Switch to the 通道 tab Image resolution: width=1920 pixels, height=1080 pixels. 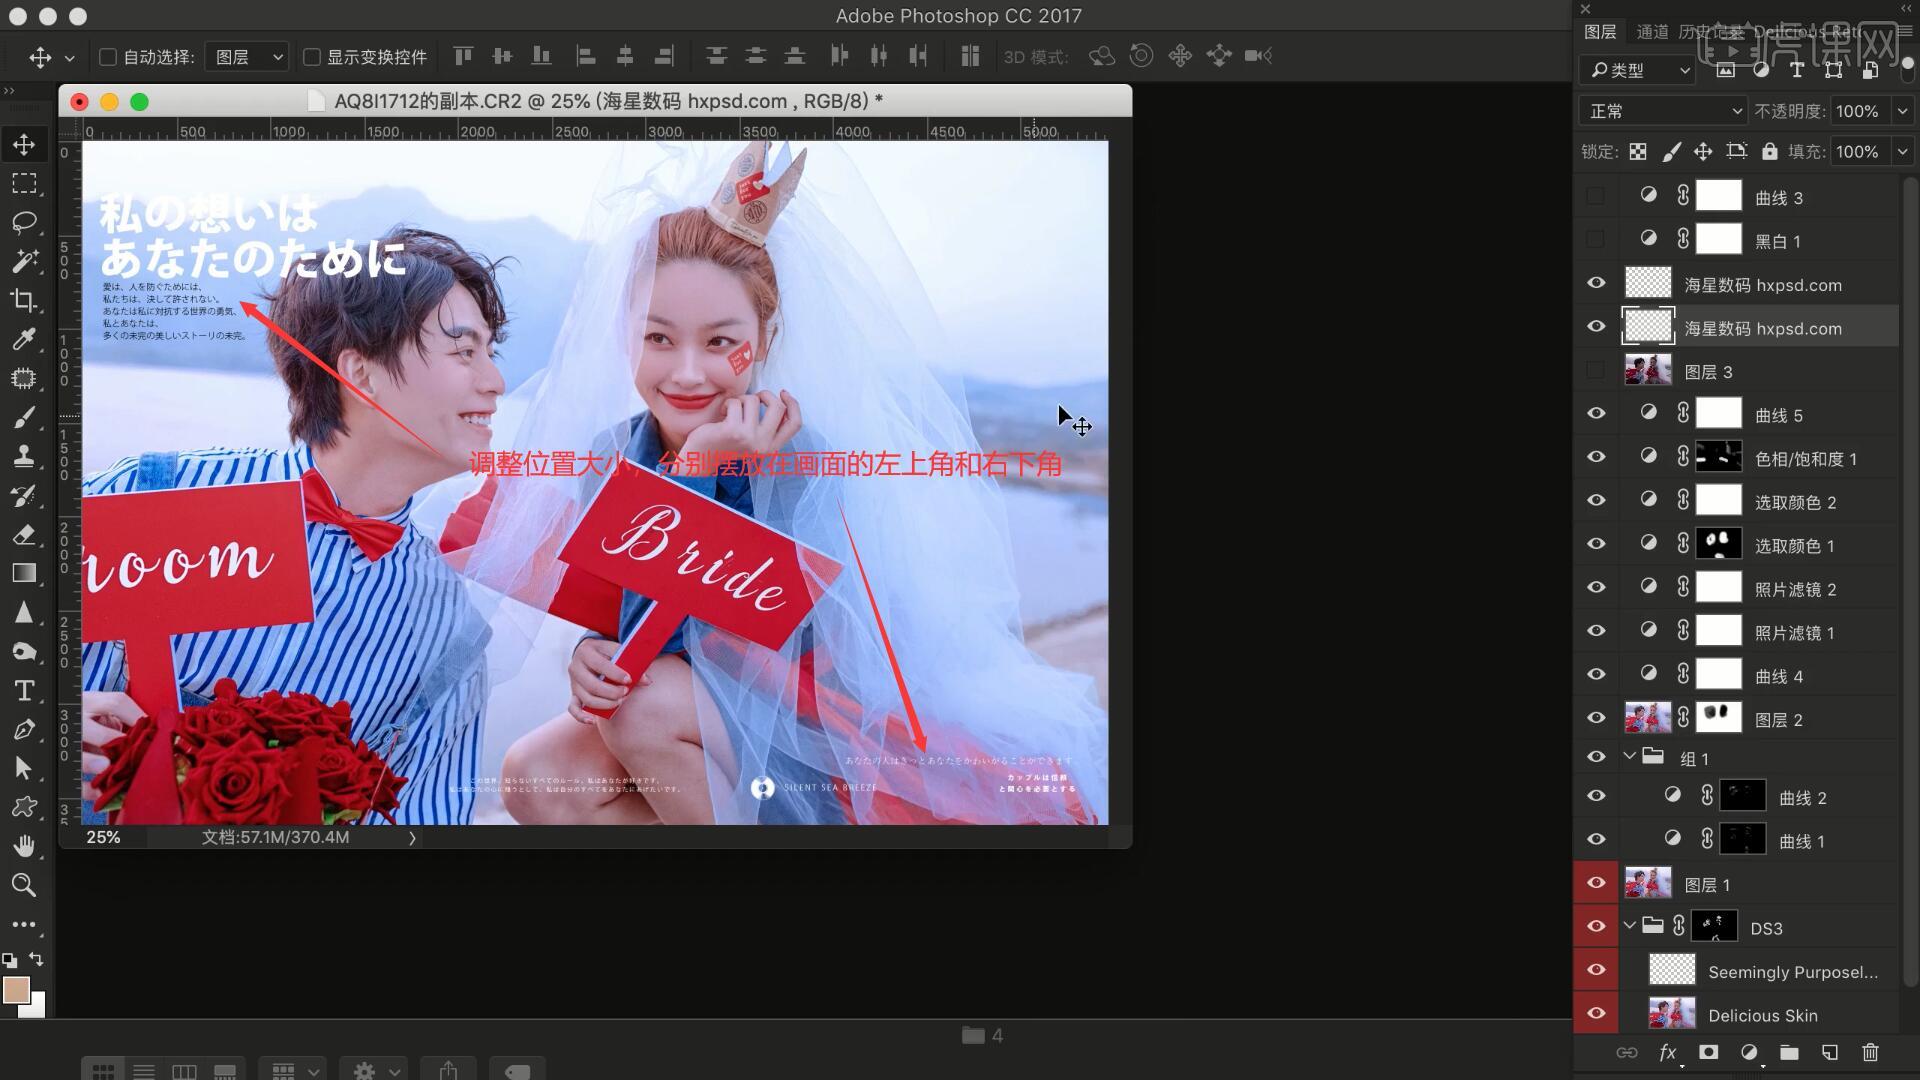coord(1652,32)
